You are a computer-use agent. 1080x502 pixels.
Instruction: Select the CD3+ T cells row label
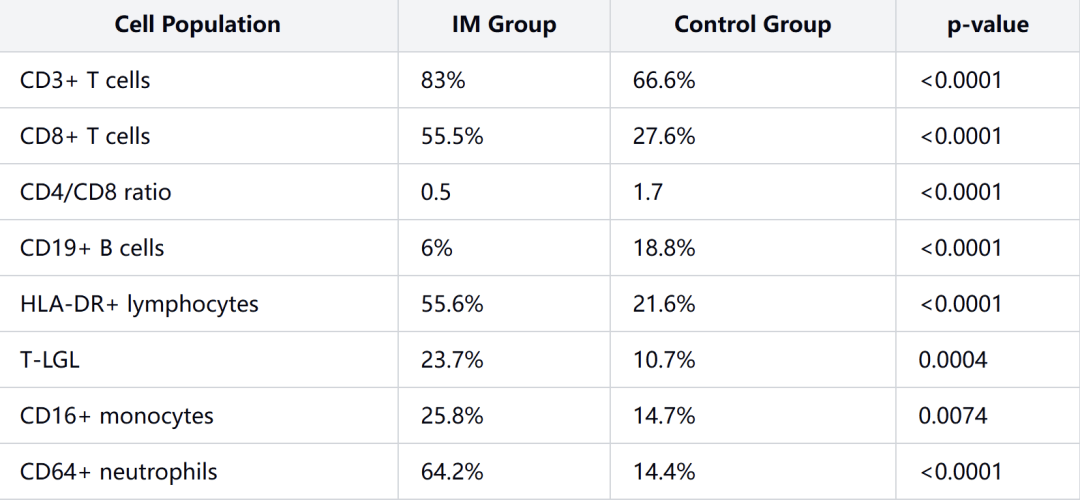pyautogui.click(x=85, y=81)
